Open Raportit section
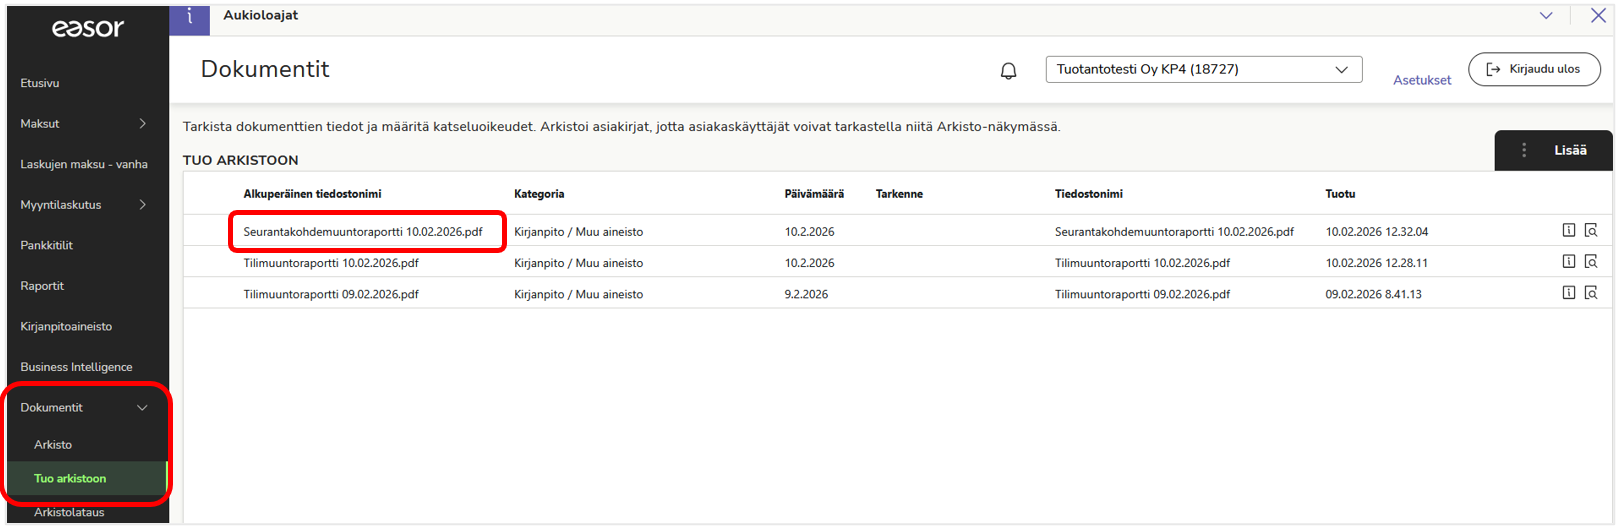The image size is (1621, 527). tap(42, 285)
